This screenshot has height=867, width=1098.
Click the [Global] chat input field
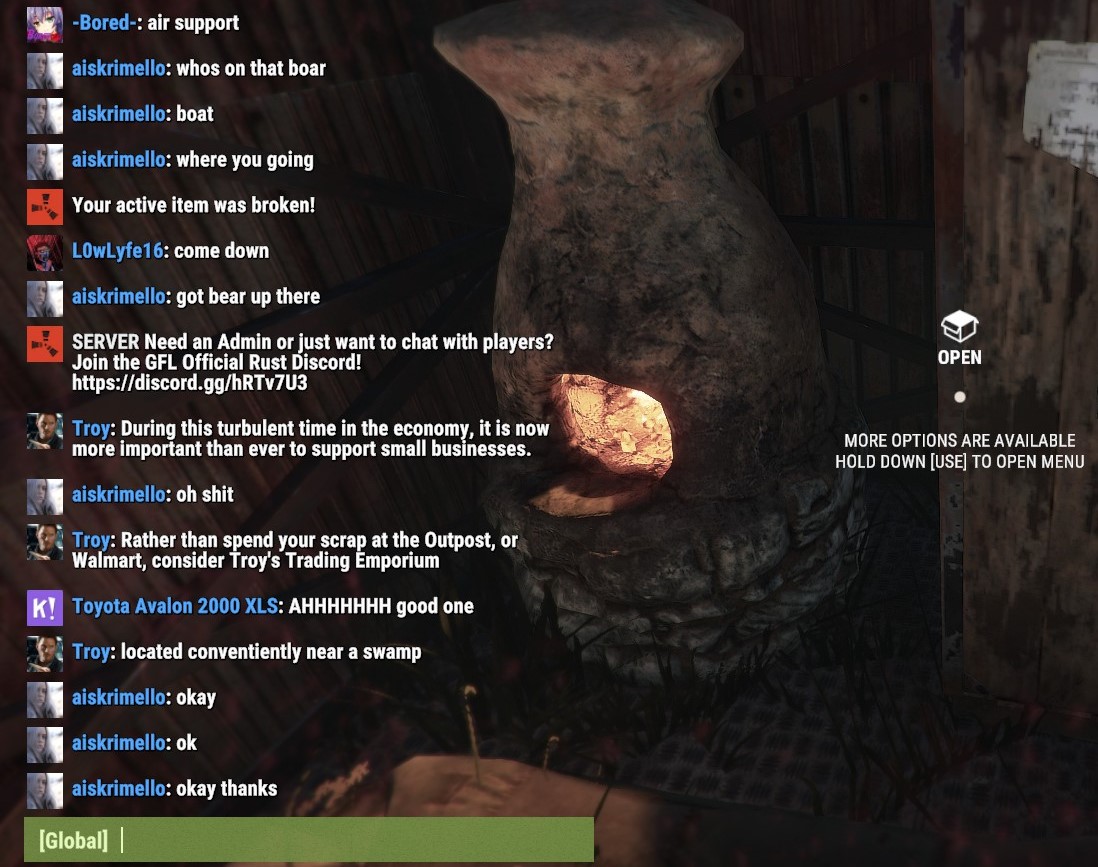[309, 839]
